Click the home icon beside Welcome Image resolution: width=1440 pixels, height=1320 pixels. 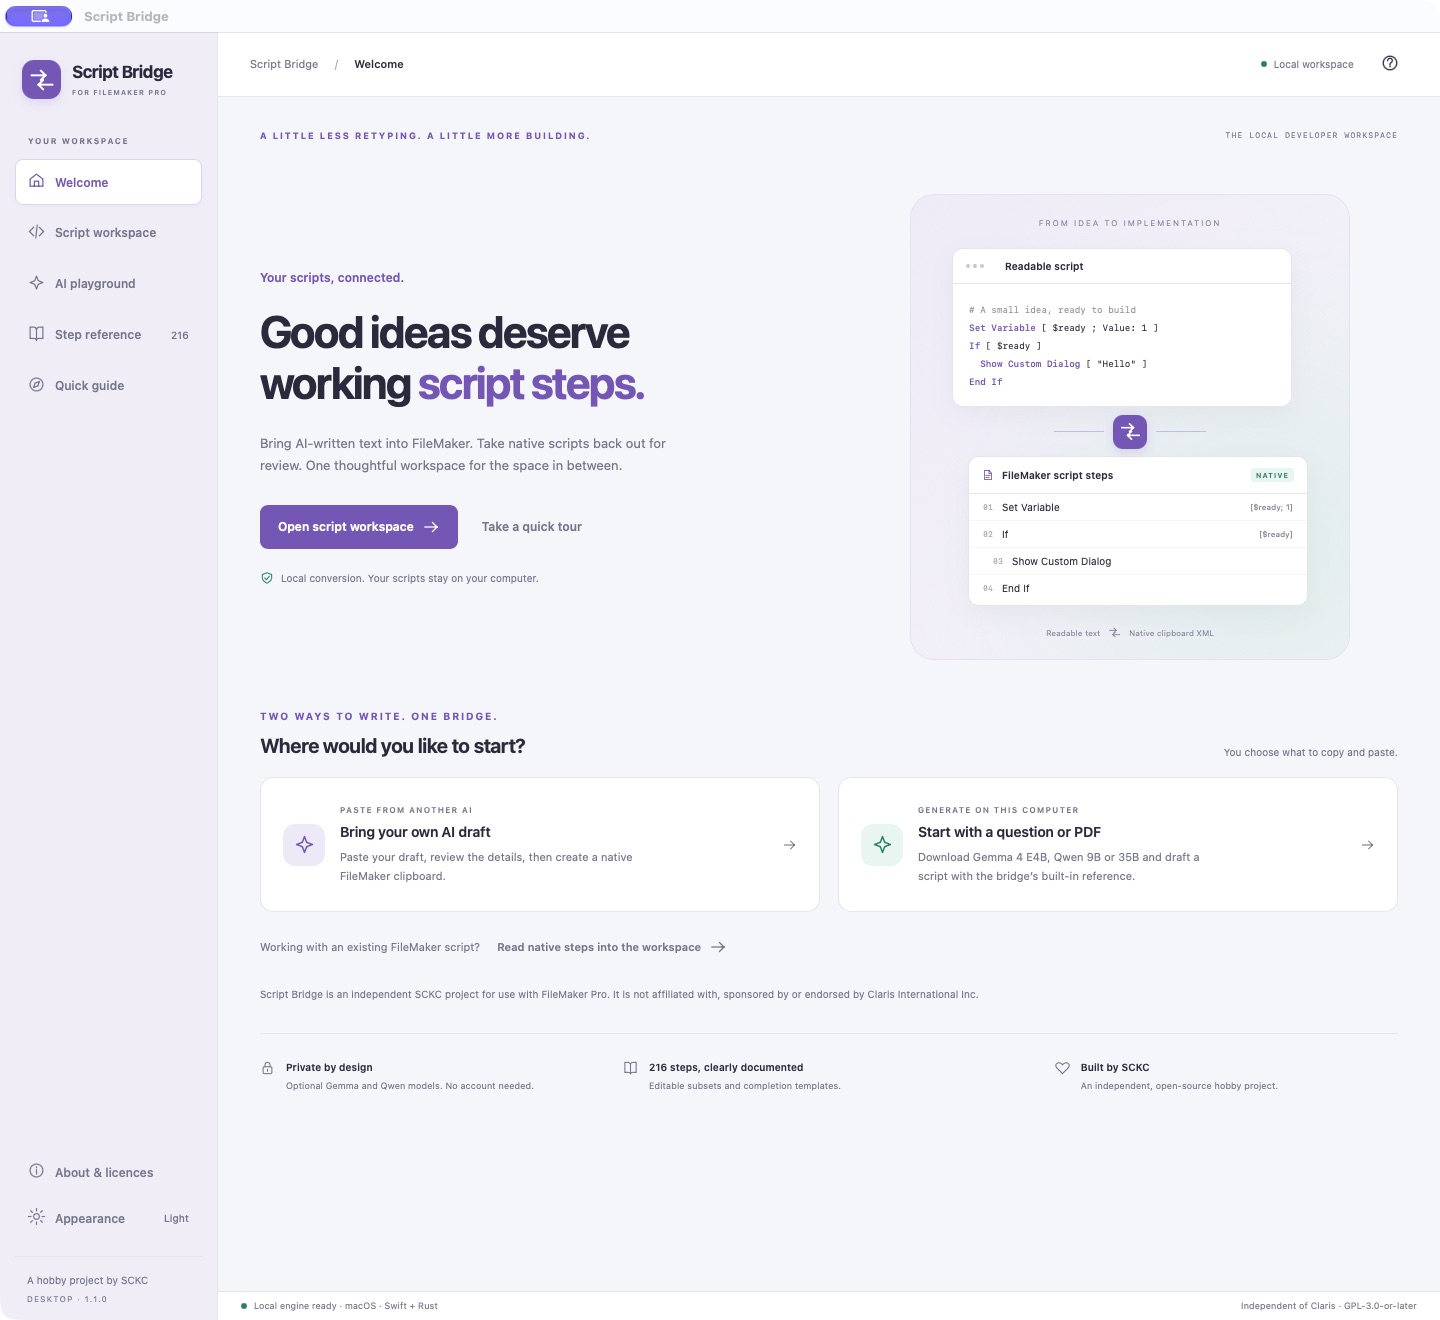click(x=37, y=181)
